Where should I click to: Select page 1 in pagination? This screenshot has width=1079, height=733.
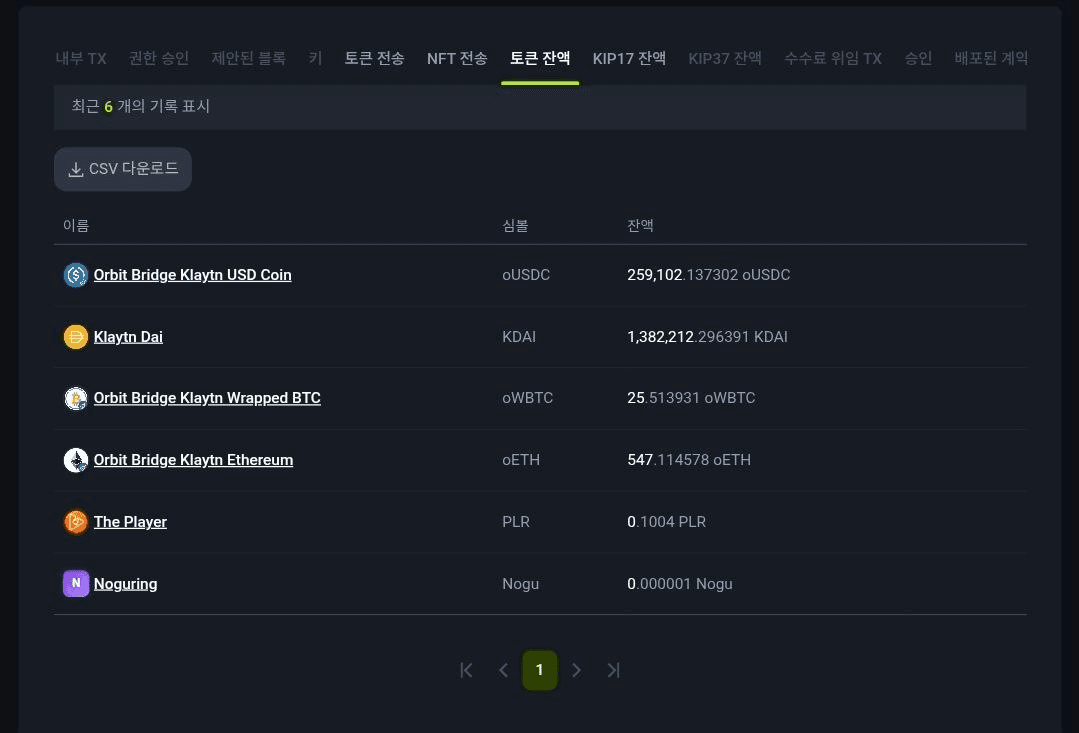coord(540,670)
